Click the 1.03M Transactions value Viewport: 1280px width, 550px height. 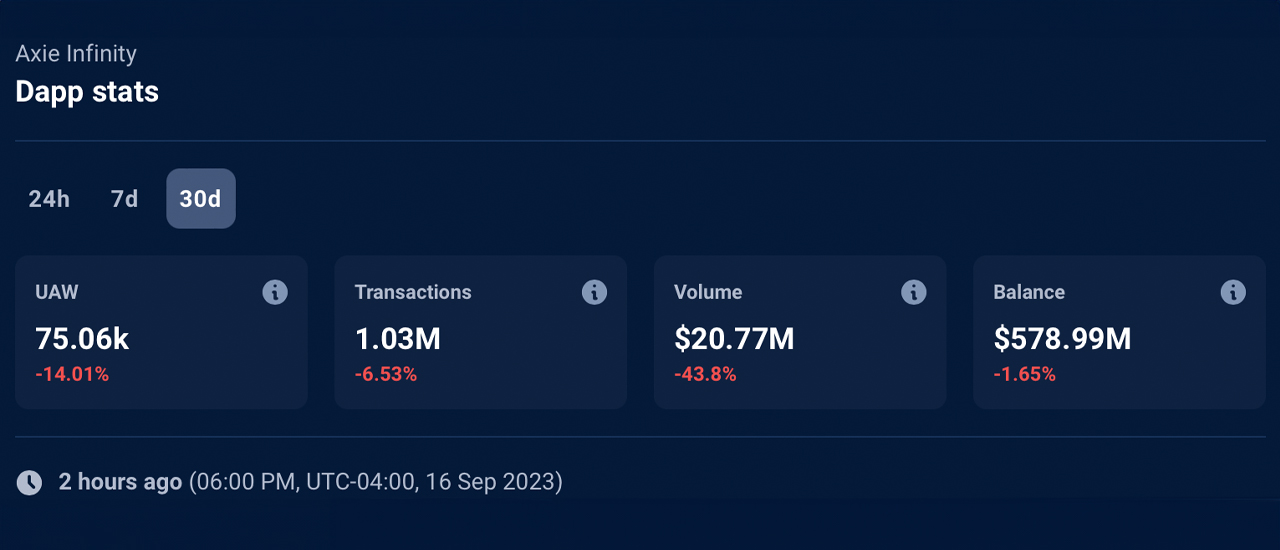pos(397,339)
